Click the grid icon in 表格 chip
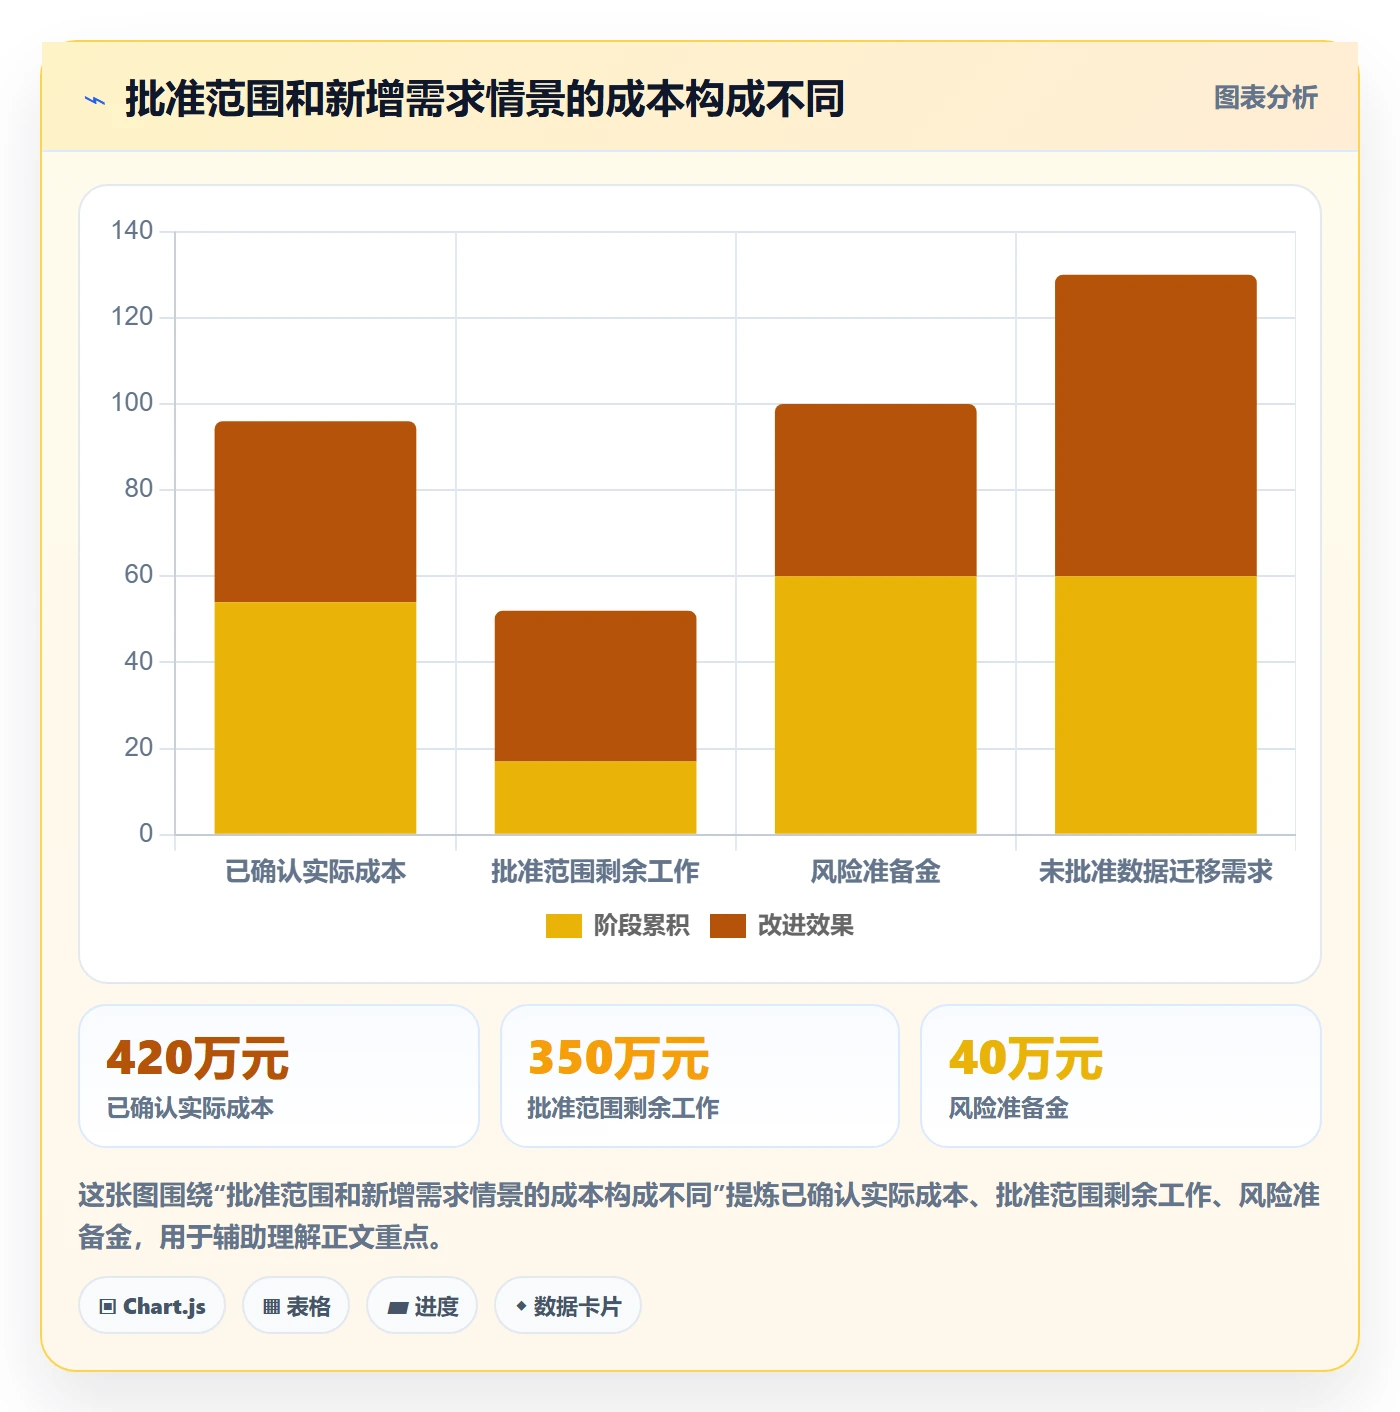The height and width of the screenshot is (1412, 1400). coord(271,1307)
